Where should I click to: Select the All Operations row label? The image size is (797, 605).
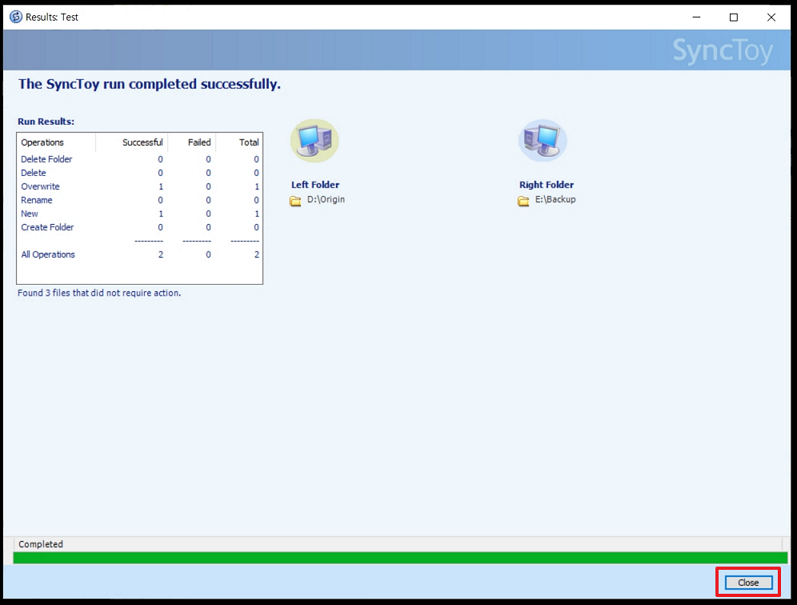[48, 255]
